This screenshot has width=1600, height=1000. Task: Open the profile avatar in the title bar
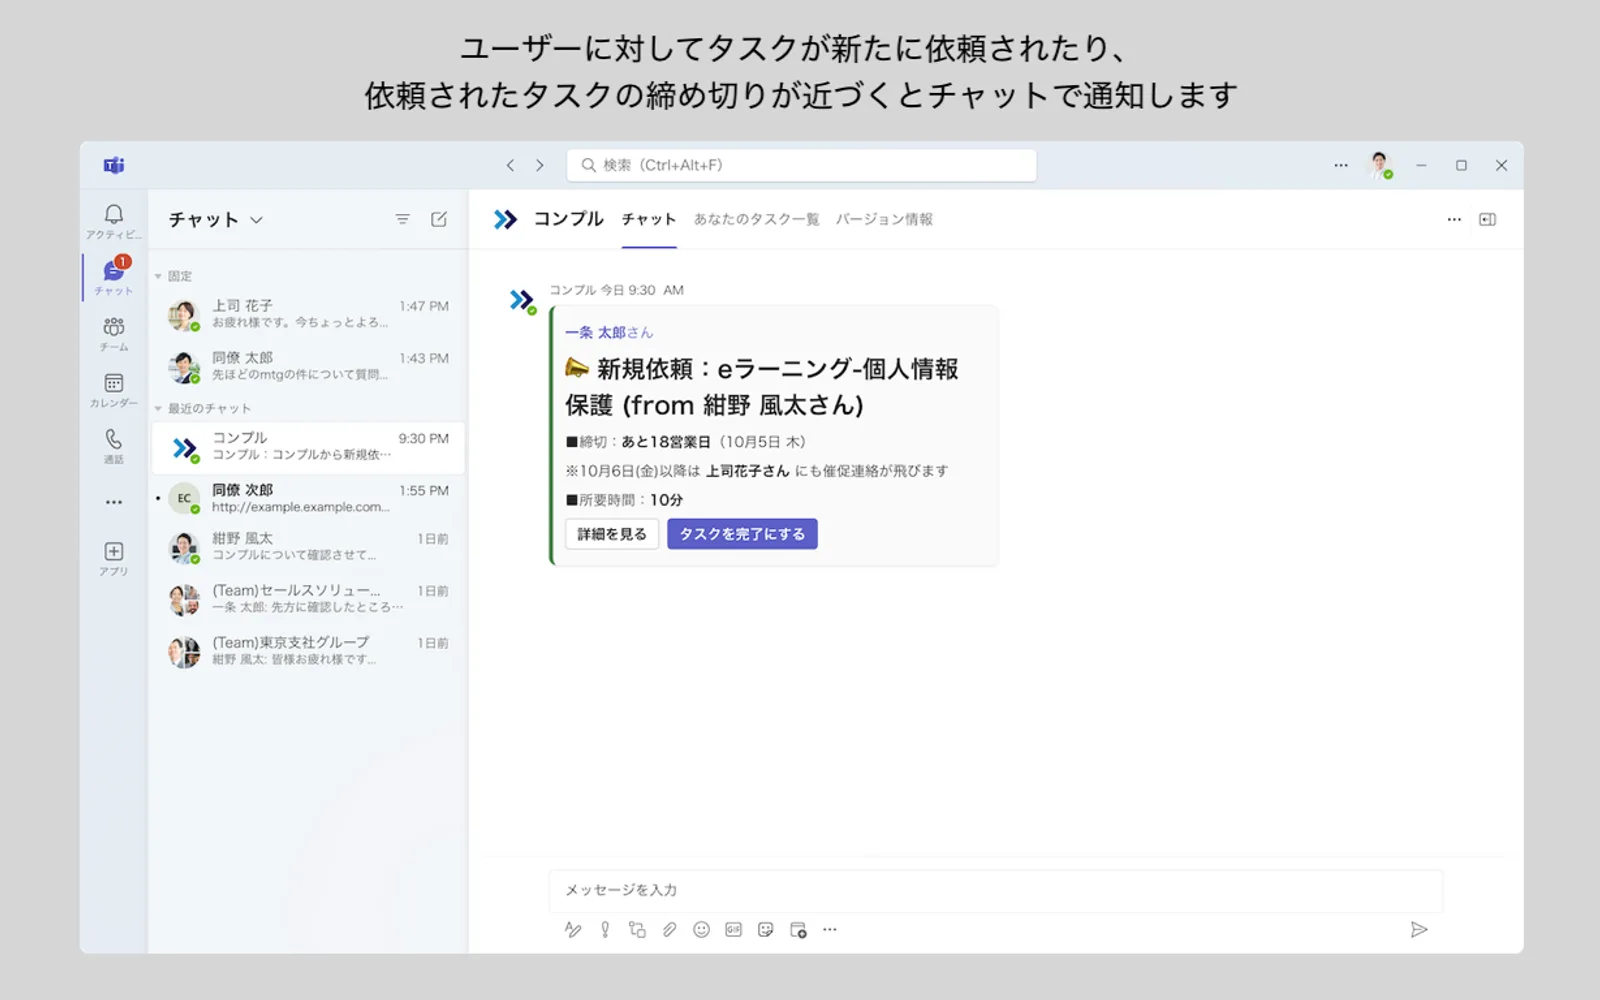point(1380,165)
